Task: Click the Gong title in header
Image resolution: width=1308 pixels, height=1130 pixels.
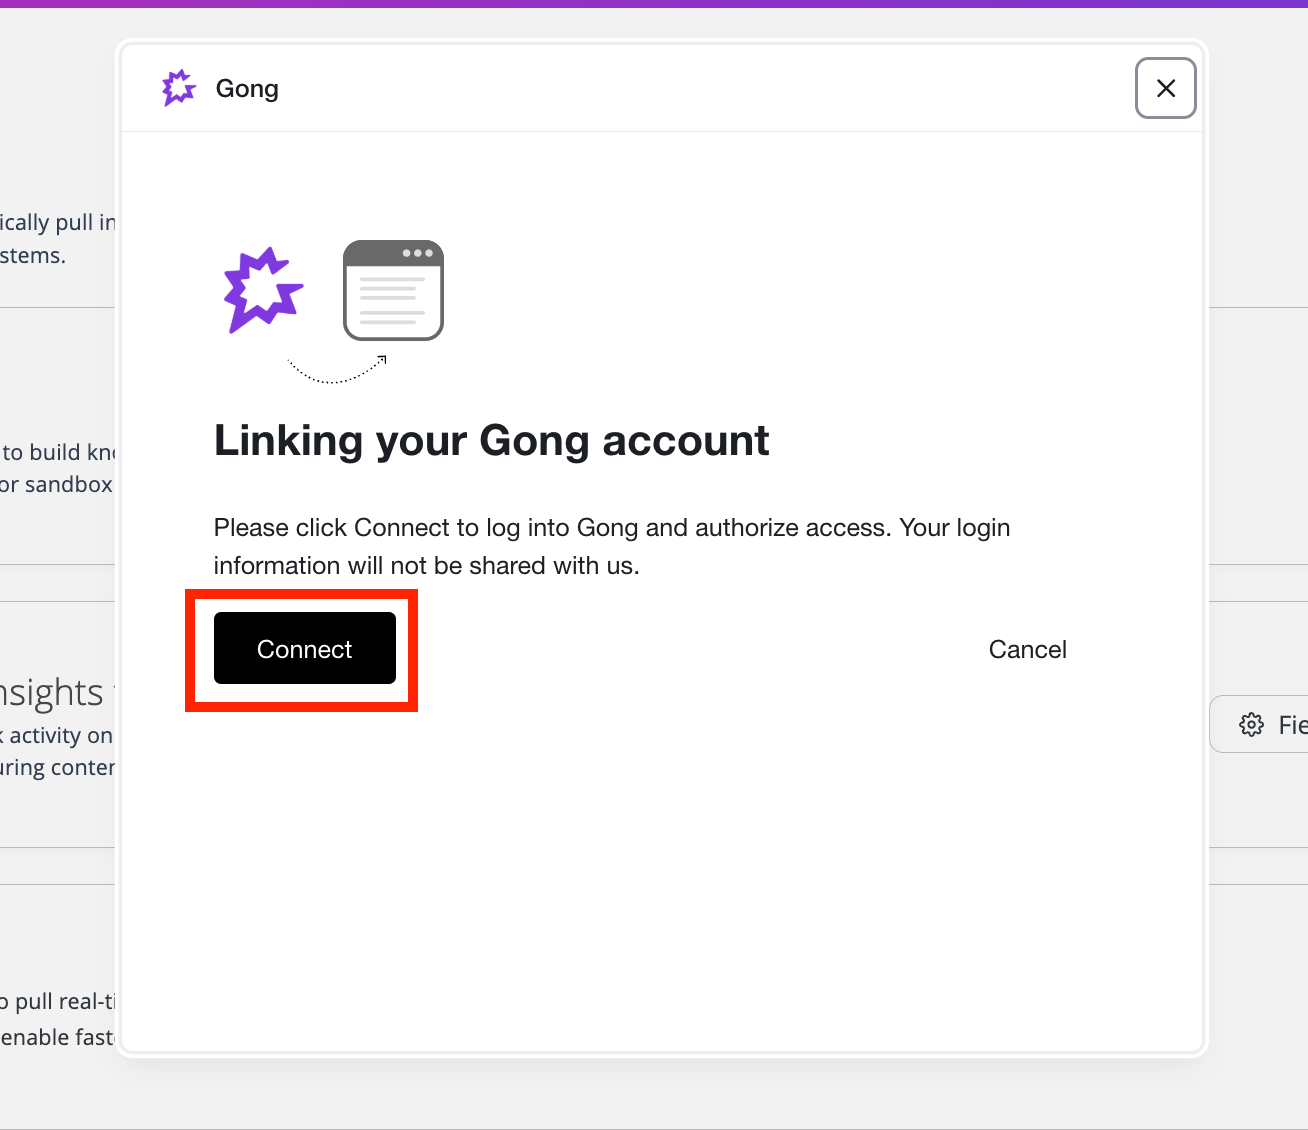Action: (247, 88)
